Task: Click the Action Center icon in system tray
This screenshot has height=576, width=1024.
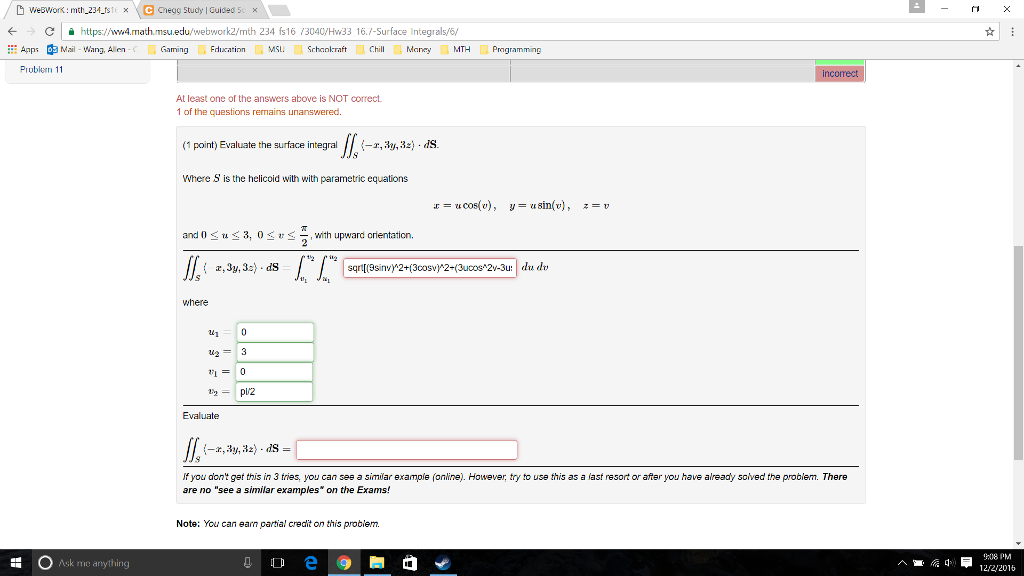Action: (964, 561)
